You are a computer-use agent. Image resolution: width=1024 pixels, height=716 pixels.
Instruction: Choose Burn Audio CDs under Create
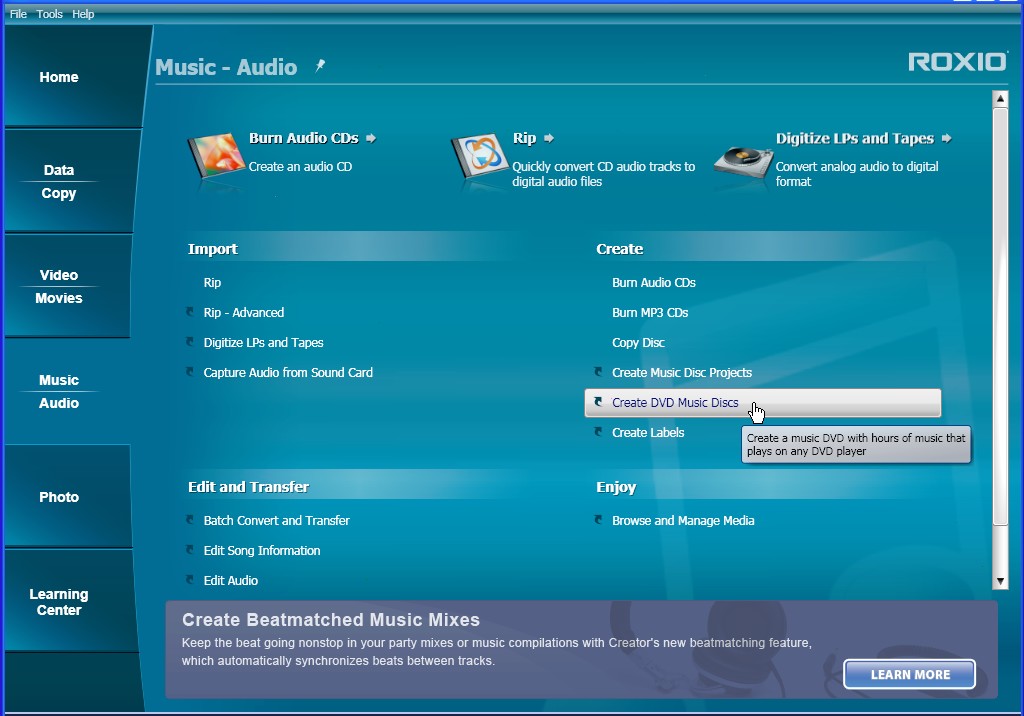click(x=654, y=282)
